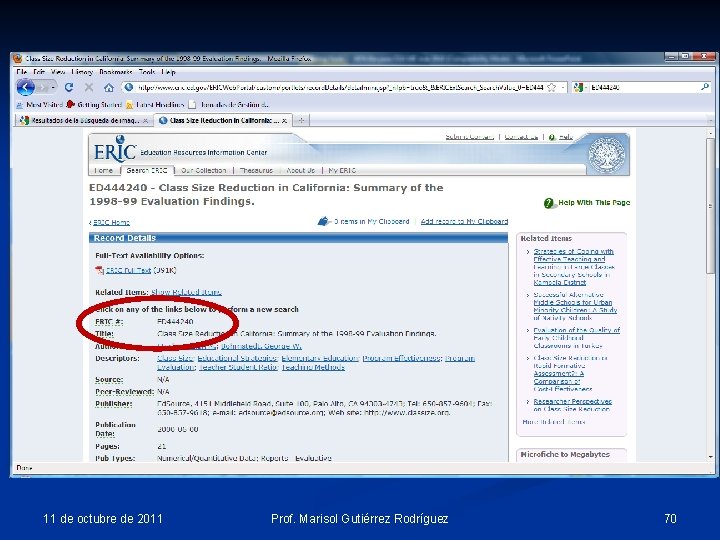Click Add record to My Clipboard link
The height and width of the screenshot is (540, 720).
coord(464,221)
